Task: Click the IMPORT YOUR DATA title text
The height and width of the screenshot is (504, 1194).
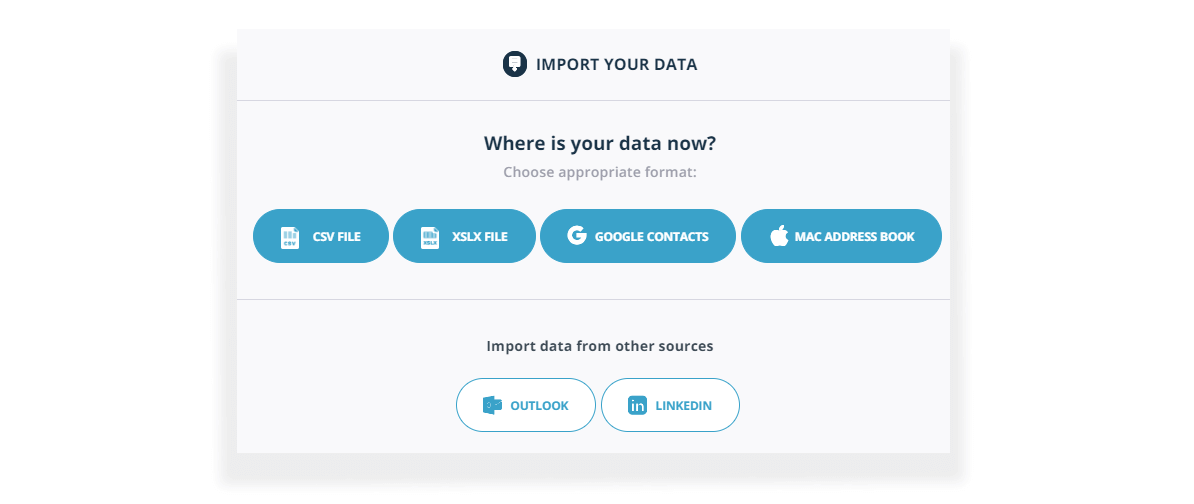Action: [x=617, y=65]
